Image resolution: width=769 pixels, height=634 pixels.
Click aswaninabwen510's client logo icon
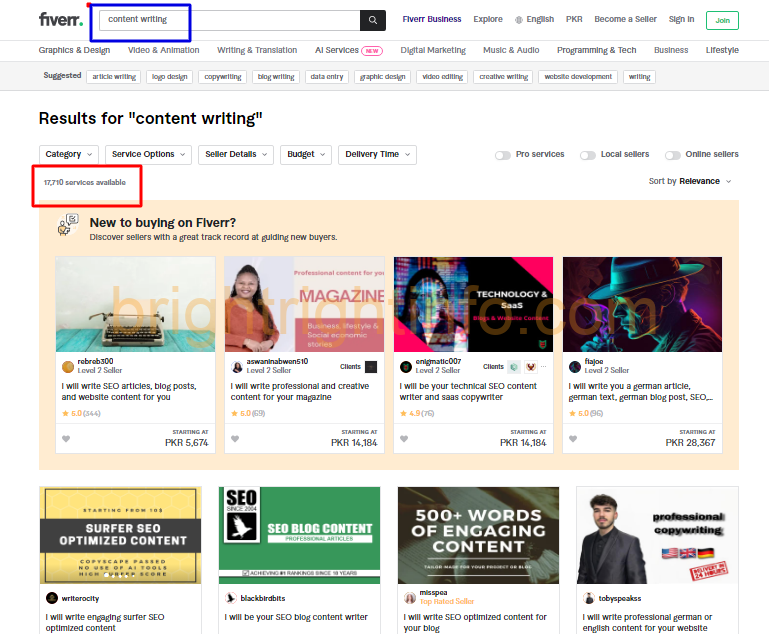tap(371, 367)
